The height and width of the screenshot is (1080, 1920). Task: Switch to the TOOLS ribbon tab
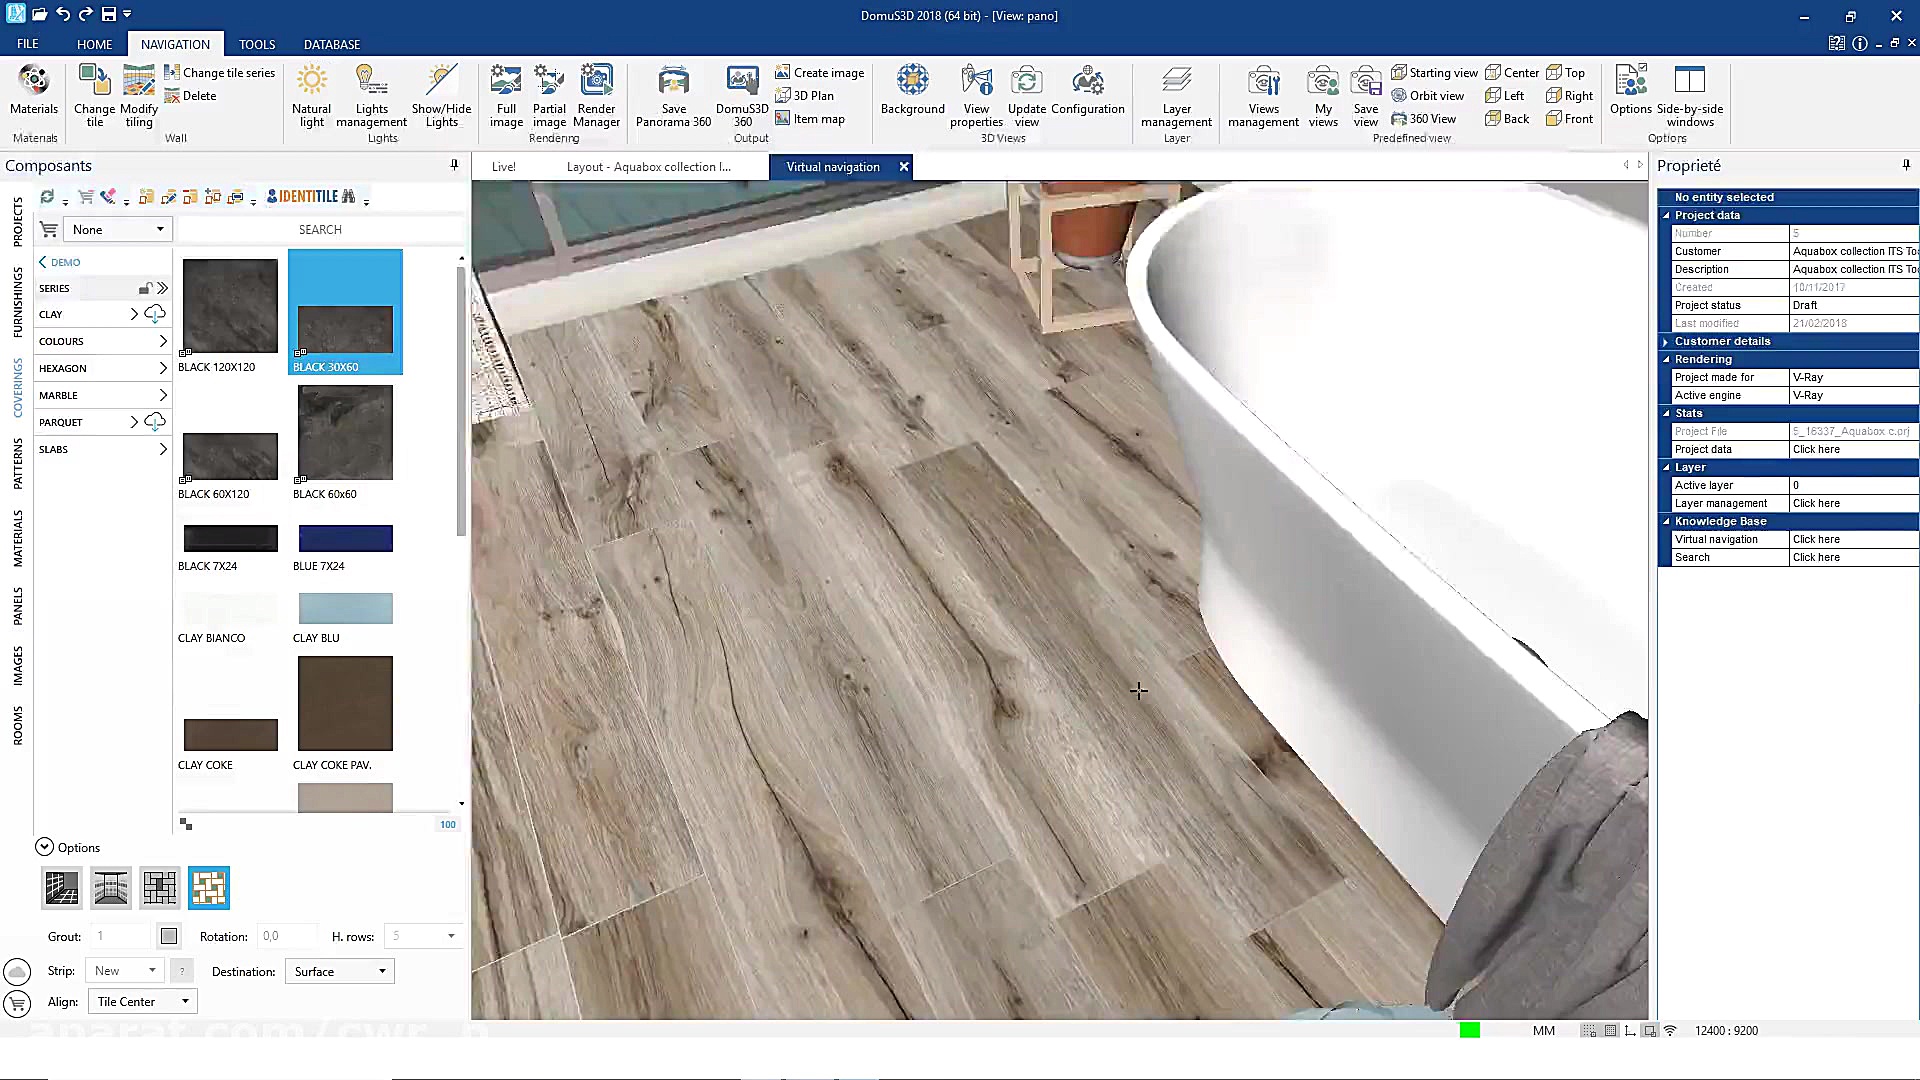tap(256, 44)
